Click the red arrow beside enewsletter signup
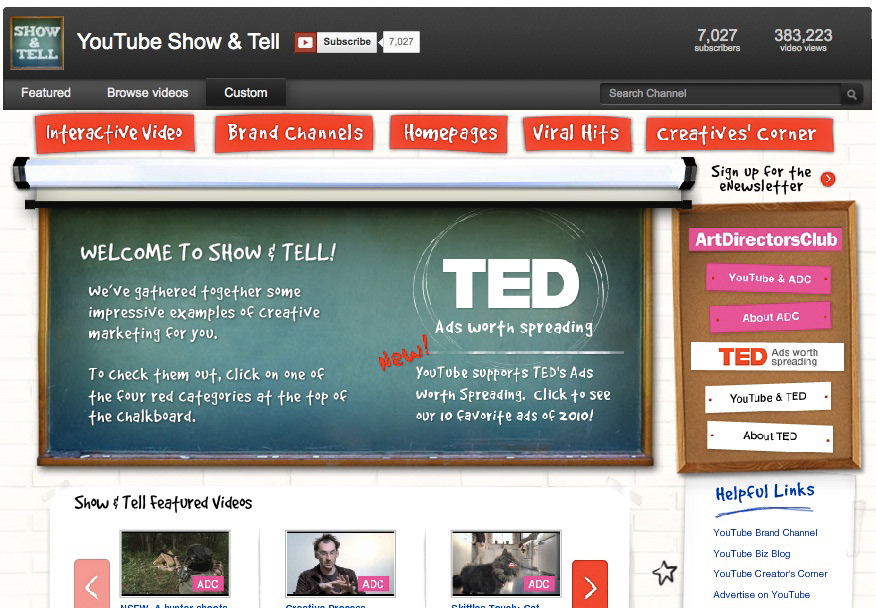Screen dimensions: 876x608 click(828, 179)
